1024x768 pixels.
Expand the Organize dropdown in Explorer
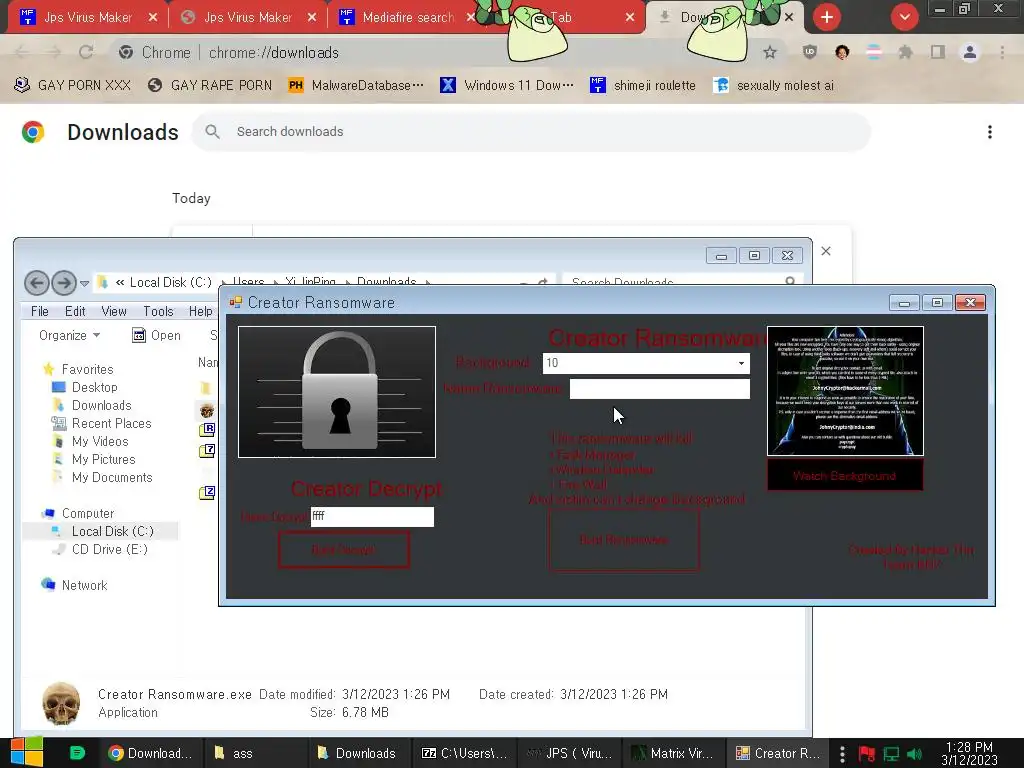point(69,335)
